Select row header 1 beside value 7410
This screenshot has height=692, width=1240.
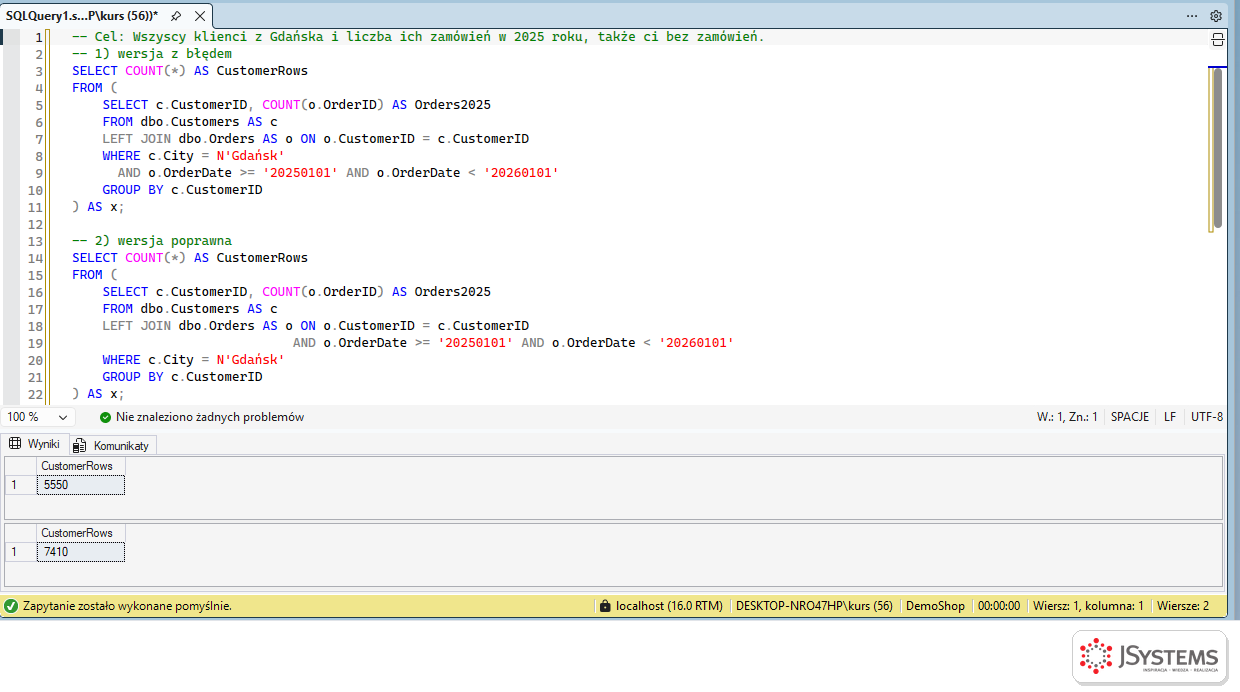click(x=21, y=551)
